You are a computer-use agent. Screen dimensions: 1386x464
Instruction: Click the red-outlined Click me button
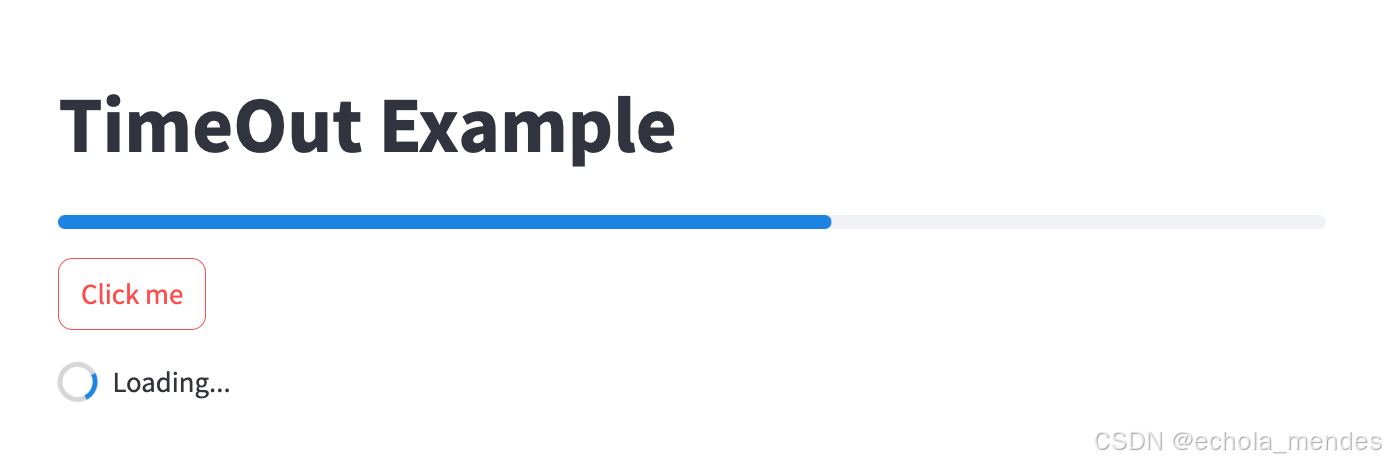click(132, 294)
